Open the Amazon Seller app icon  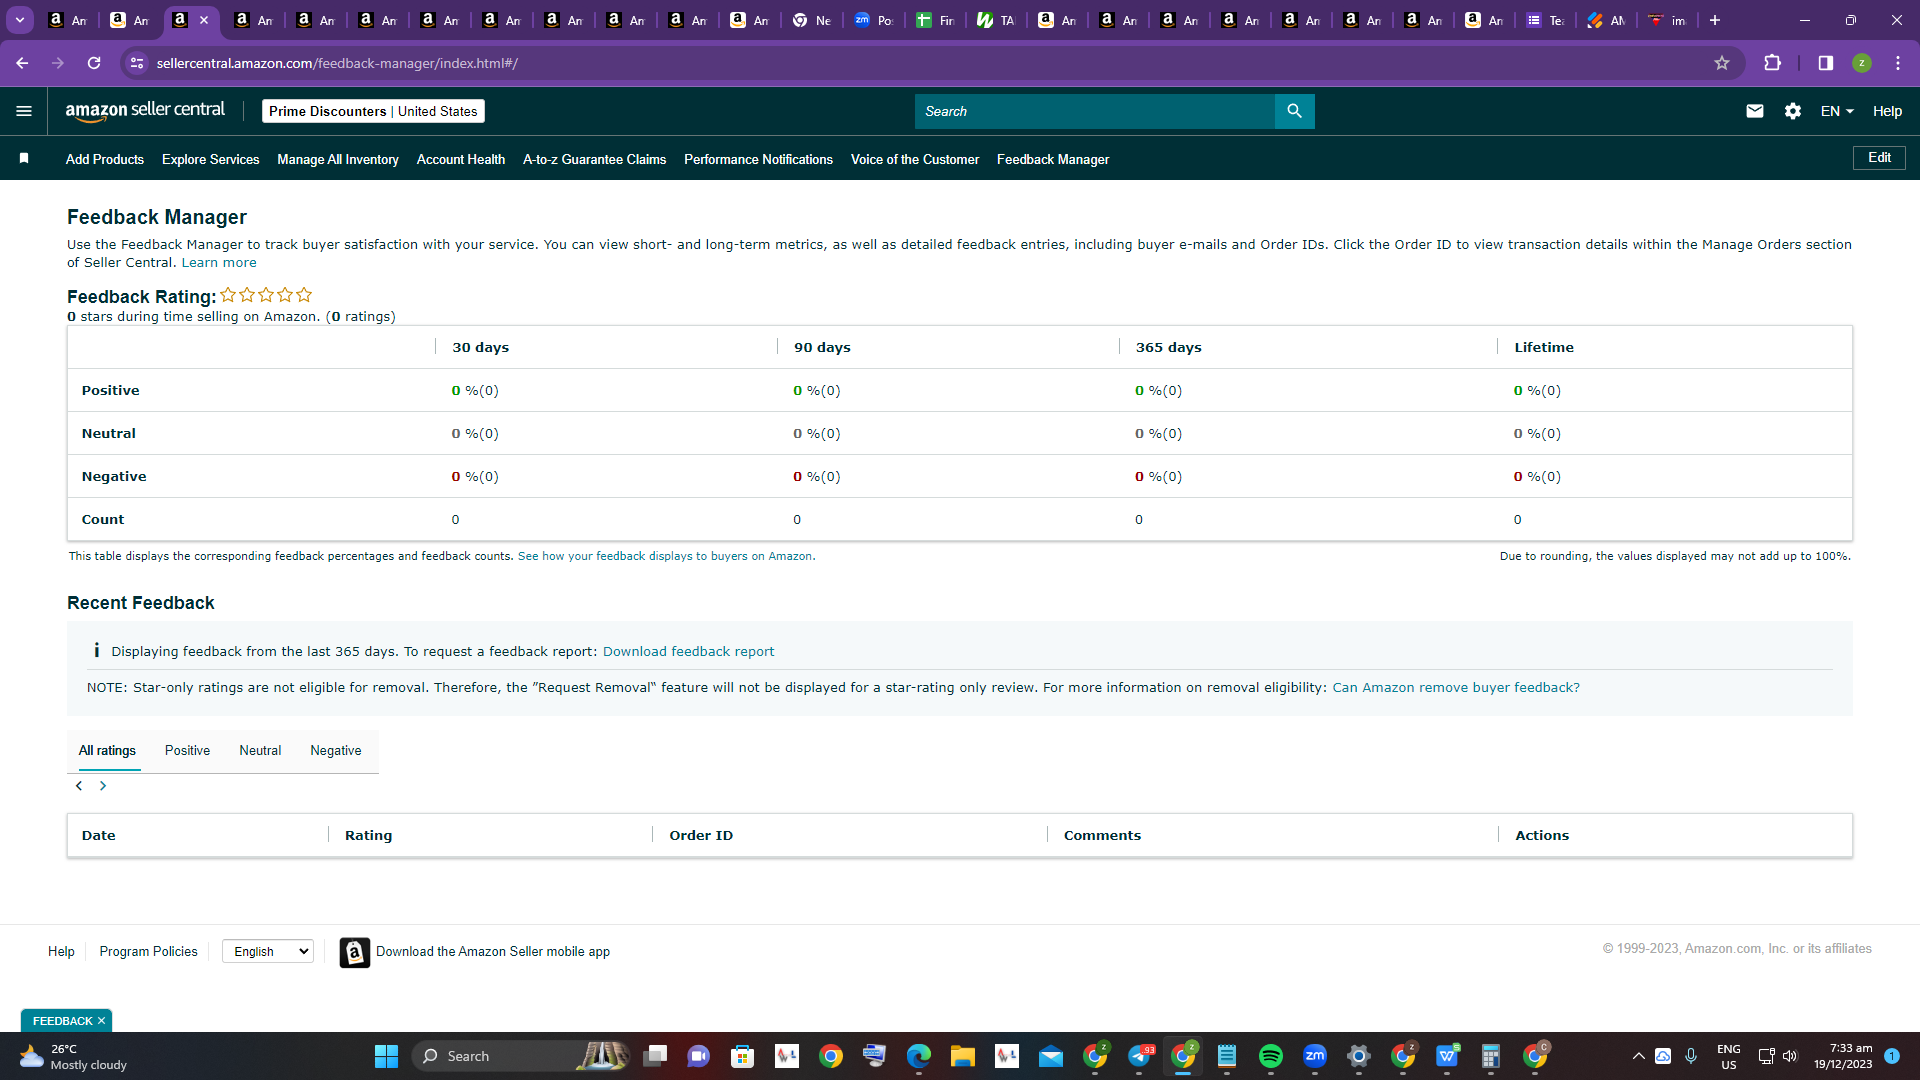[354, 952]
